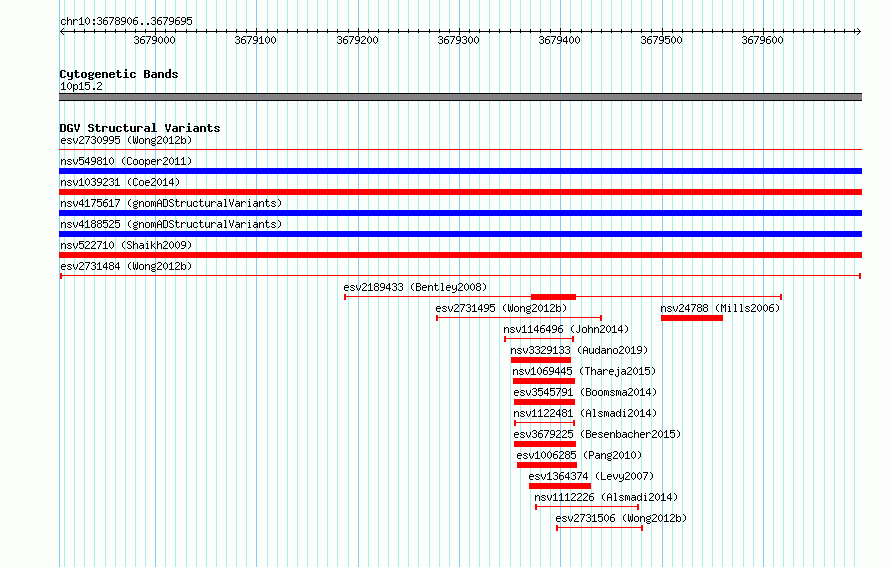This screenshot has width=890, height=567.
Task: Click the nsv1039231 red feature bar
Action: pos(460,192)
